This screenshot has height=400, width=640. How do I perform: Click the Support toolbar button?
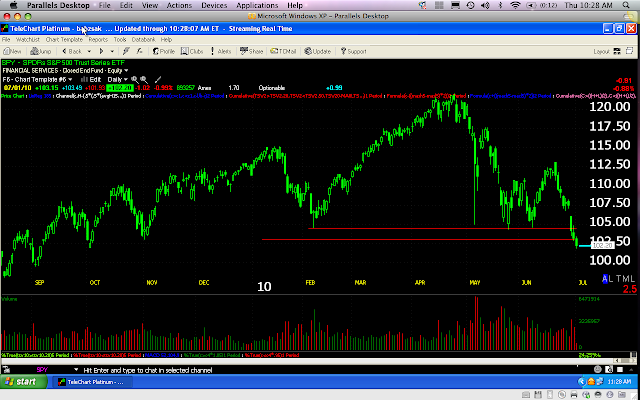pos(353,51)
